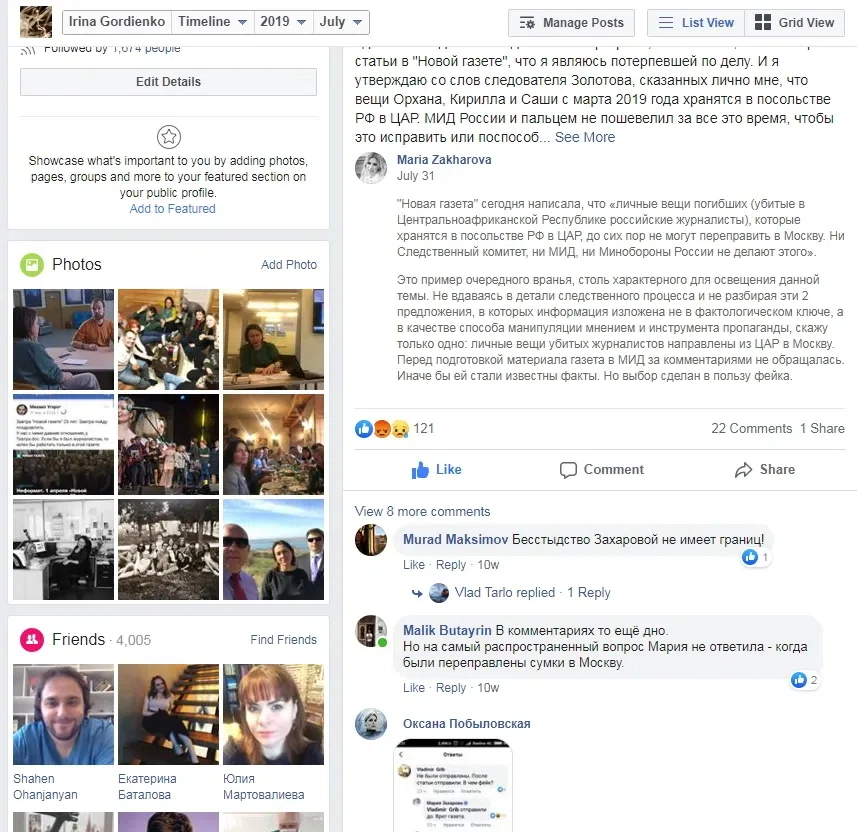This screenshot has height=832, width=857.
Task: Open the July month dropdown
Action: [x=341, y=22]
